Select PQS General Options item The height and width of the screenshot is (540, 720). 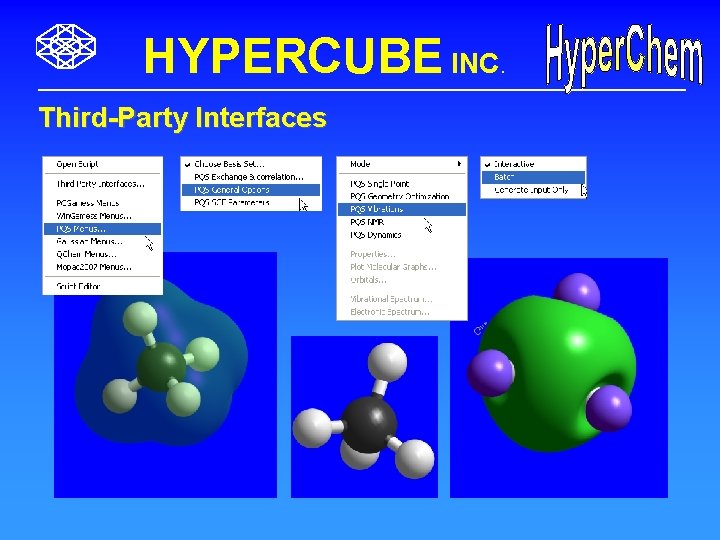pos(251,190)
